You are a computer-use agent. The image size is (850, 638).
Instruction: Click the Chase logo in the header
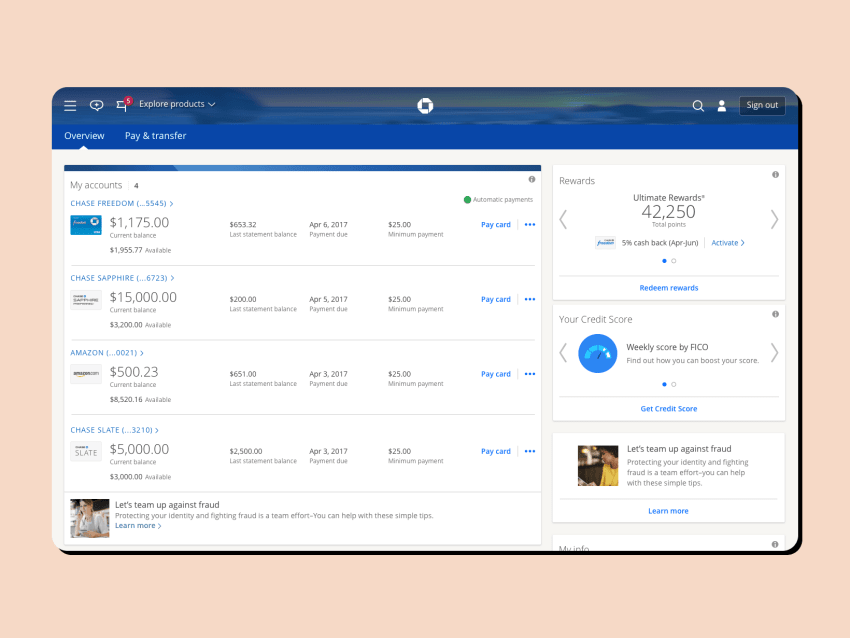pyautogui.click(x=425, y=105)
